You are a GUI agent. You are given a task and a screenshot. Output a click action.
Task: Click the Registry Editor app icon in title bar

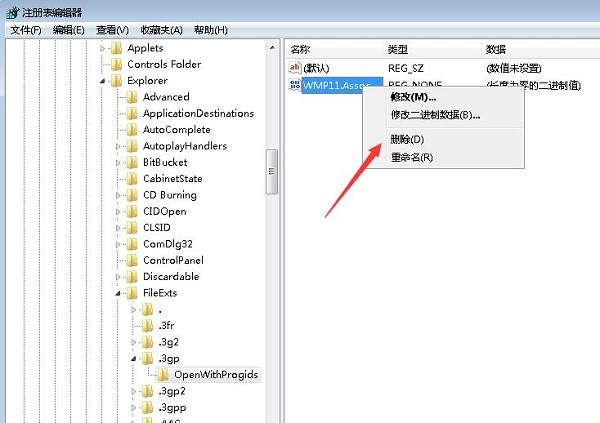click(x=11, y=11)
